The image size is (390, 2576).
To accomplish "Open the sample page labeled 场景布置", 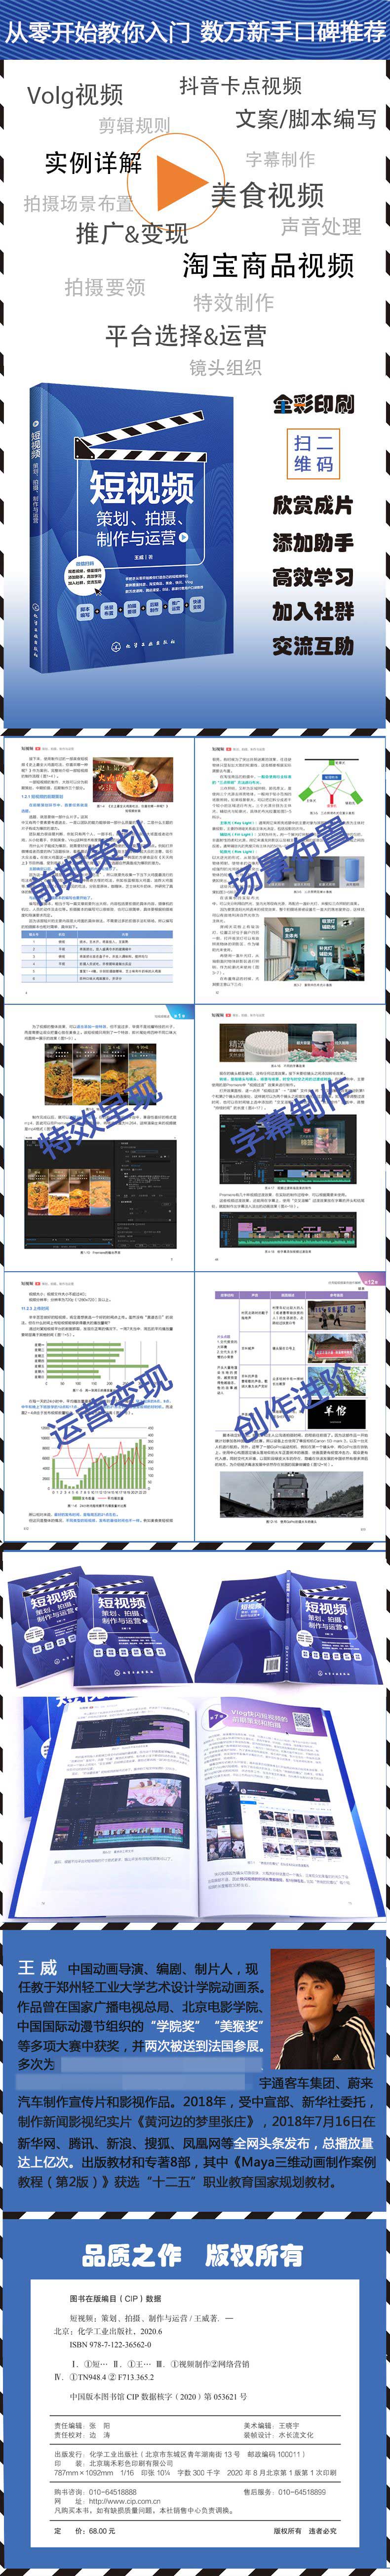I will pos(291,869).
